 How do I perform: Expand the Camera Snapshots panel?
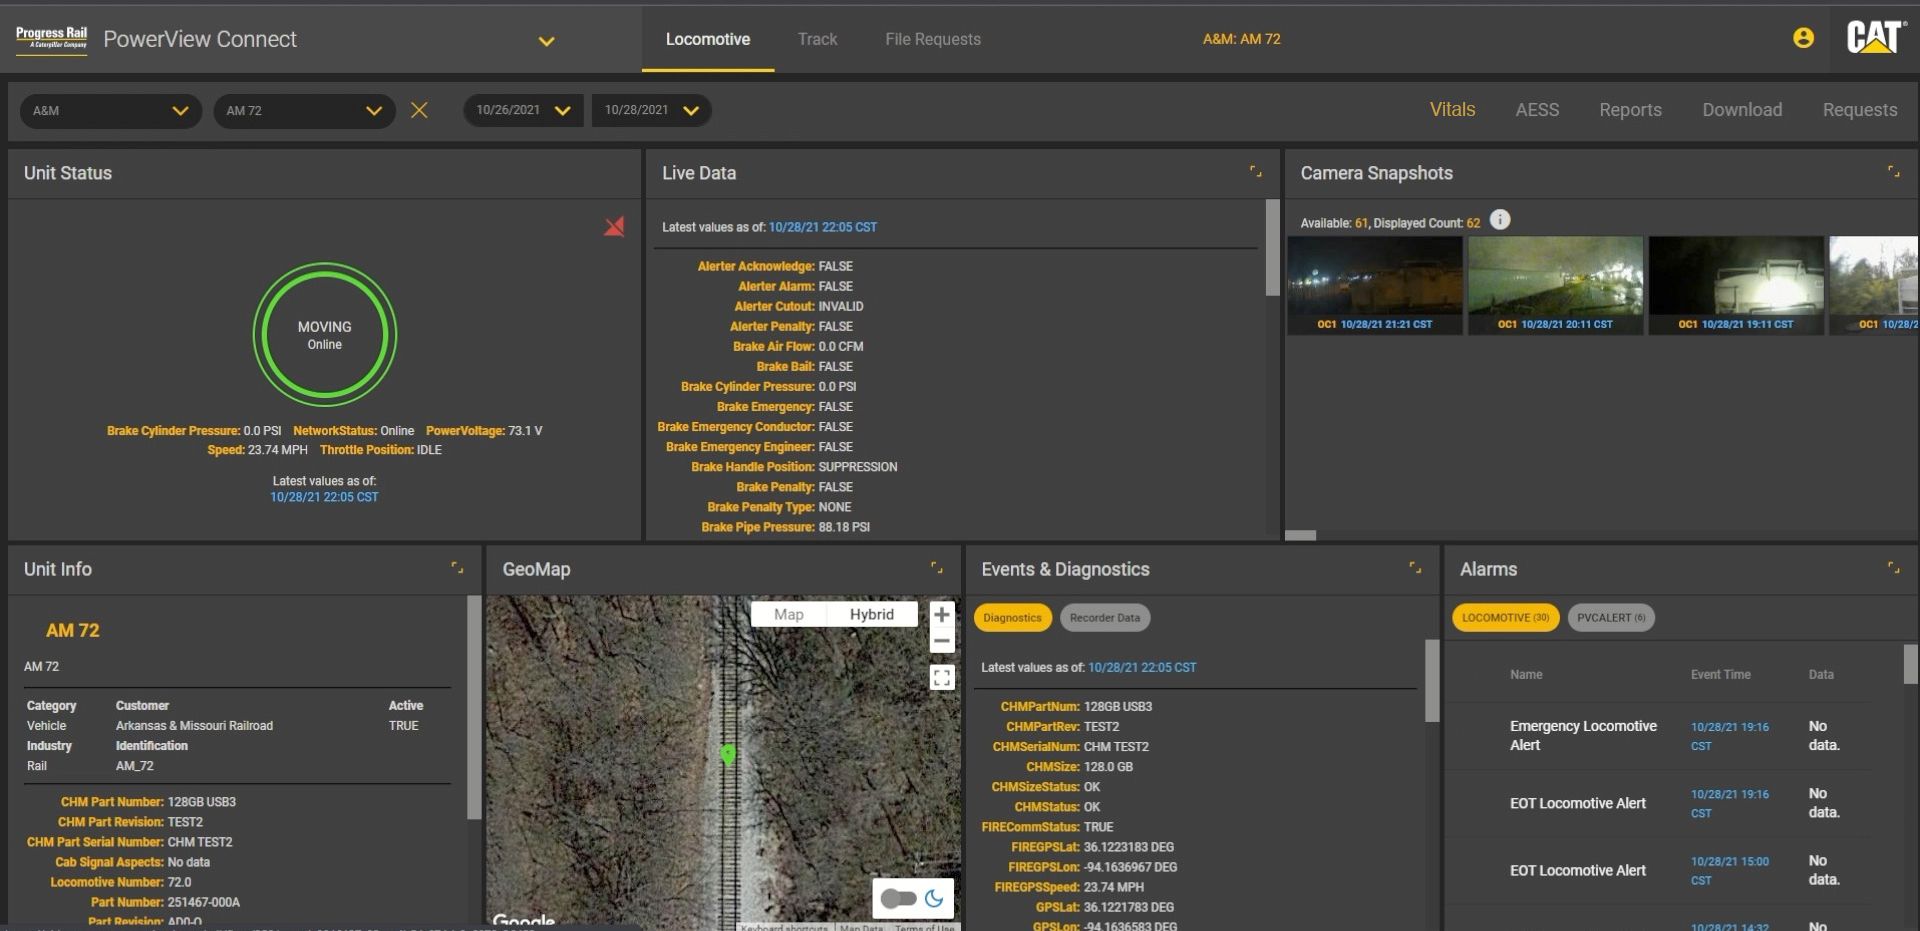pyautogui.click(x=1893, y=172)
